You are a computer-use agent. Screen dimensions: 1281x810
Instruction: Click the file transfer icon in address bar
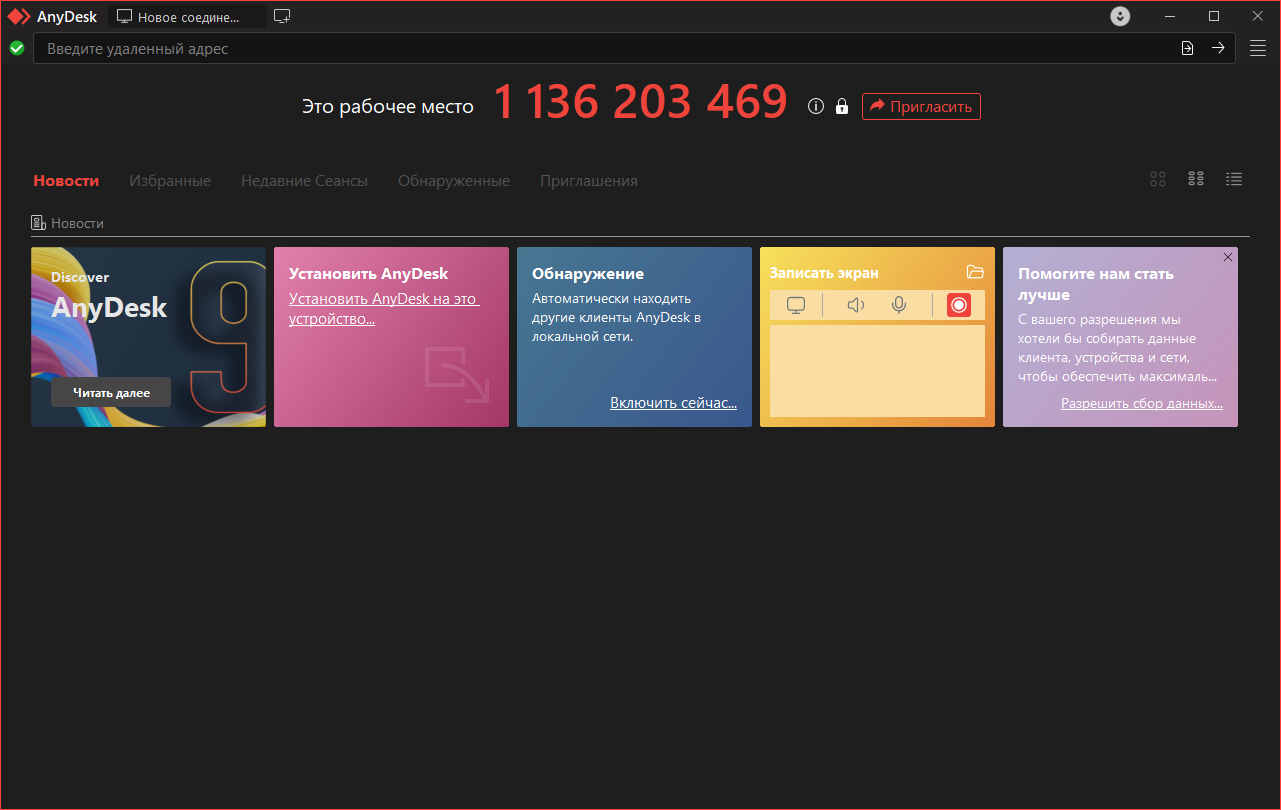(x=1187, y=48)
